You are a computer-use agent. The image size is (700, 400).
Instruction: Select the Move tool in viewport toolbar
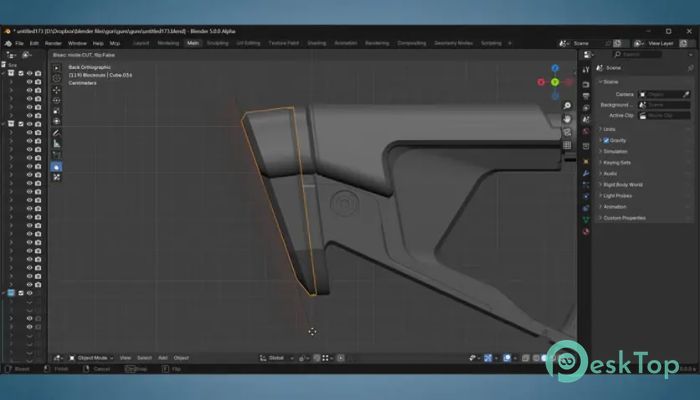pyautogui.click(x=56, y=90)
